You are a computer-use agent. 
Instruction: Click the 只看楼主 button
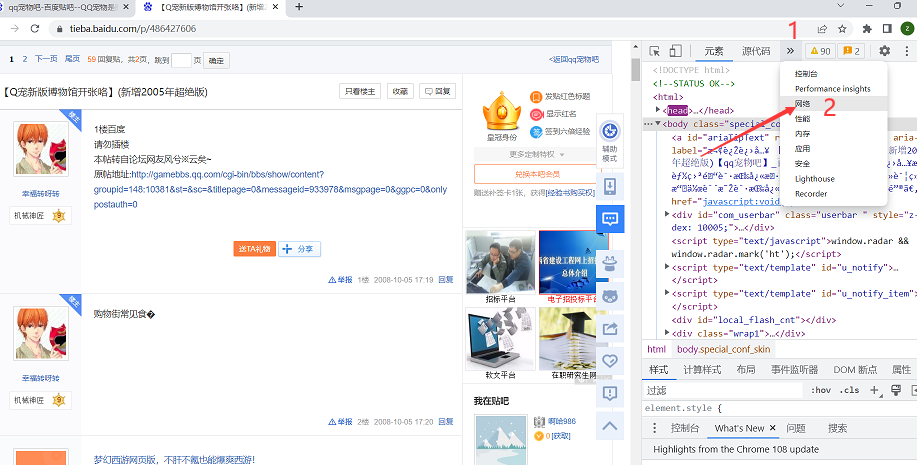(360, 91)
